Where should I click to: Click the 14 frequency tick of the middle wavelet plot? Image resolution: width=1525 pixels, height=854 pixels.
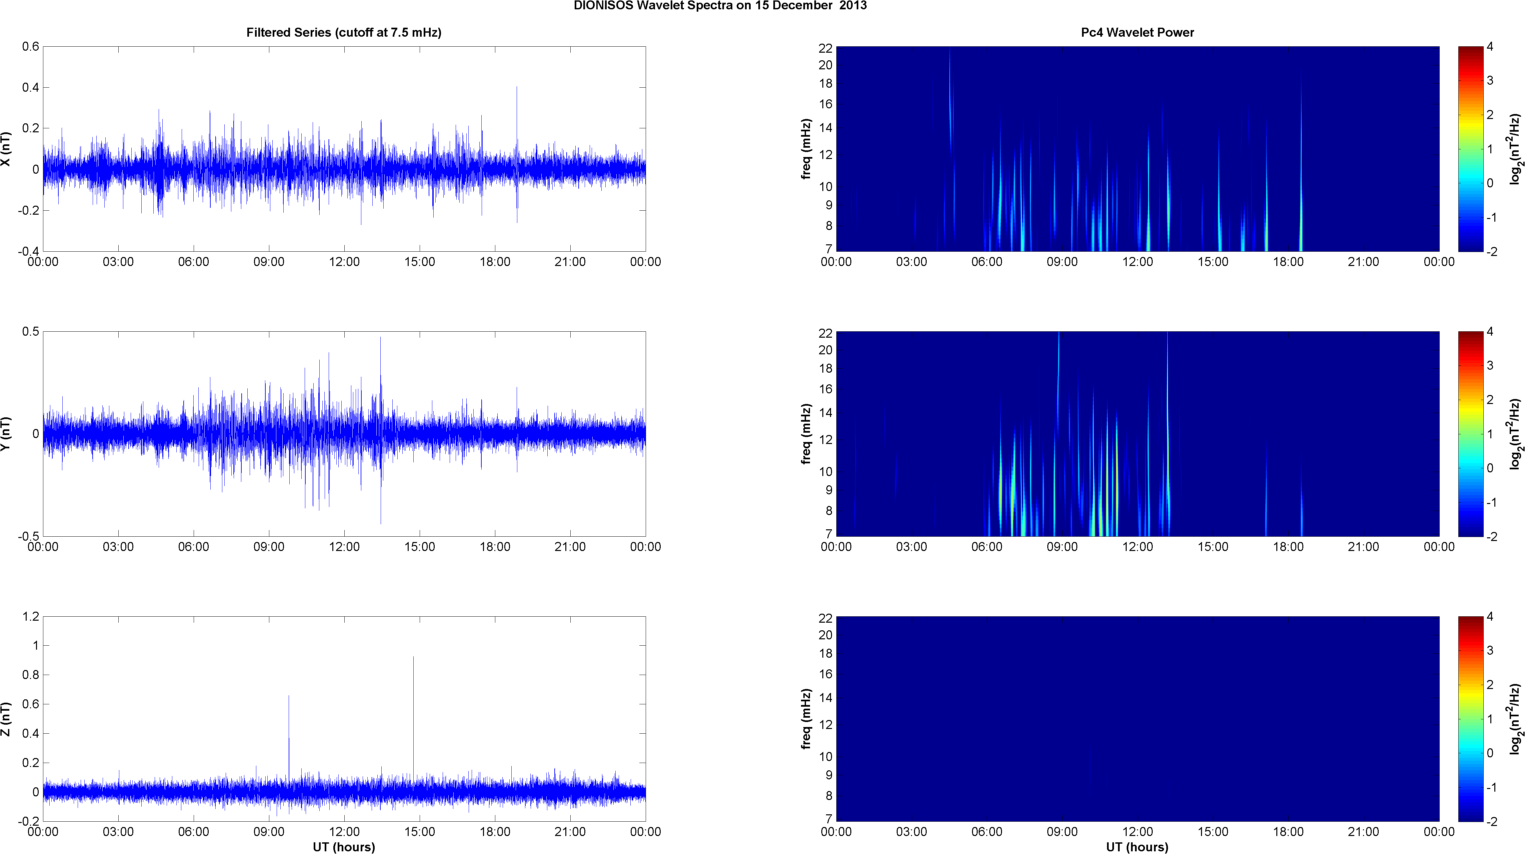826,413
